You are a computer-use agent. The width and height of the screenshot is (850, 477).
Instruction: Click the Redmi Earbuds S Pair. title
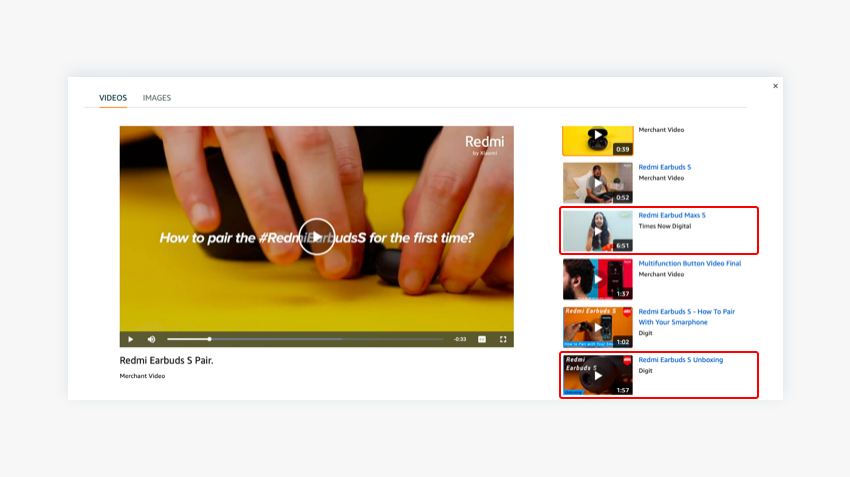pos(166,360)
